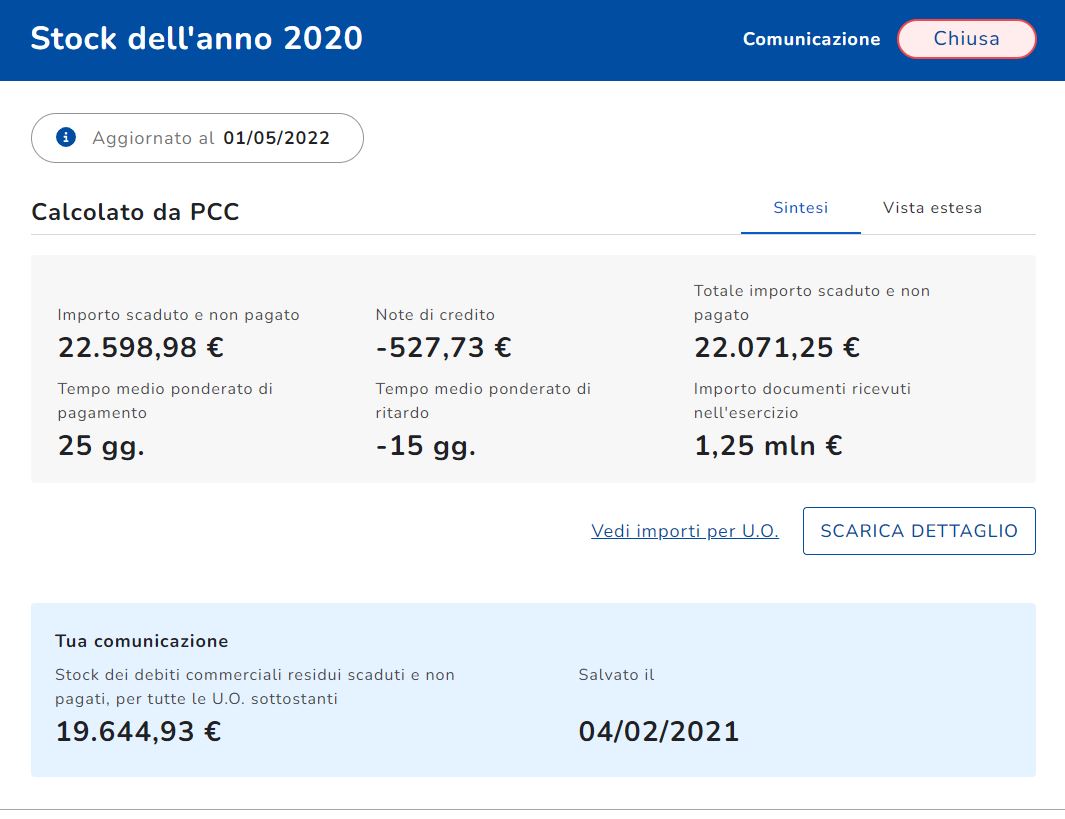Click the Comunicazione label in the header
Image resolution: width=1065 pixels, height=819 pixels.
811,39
